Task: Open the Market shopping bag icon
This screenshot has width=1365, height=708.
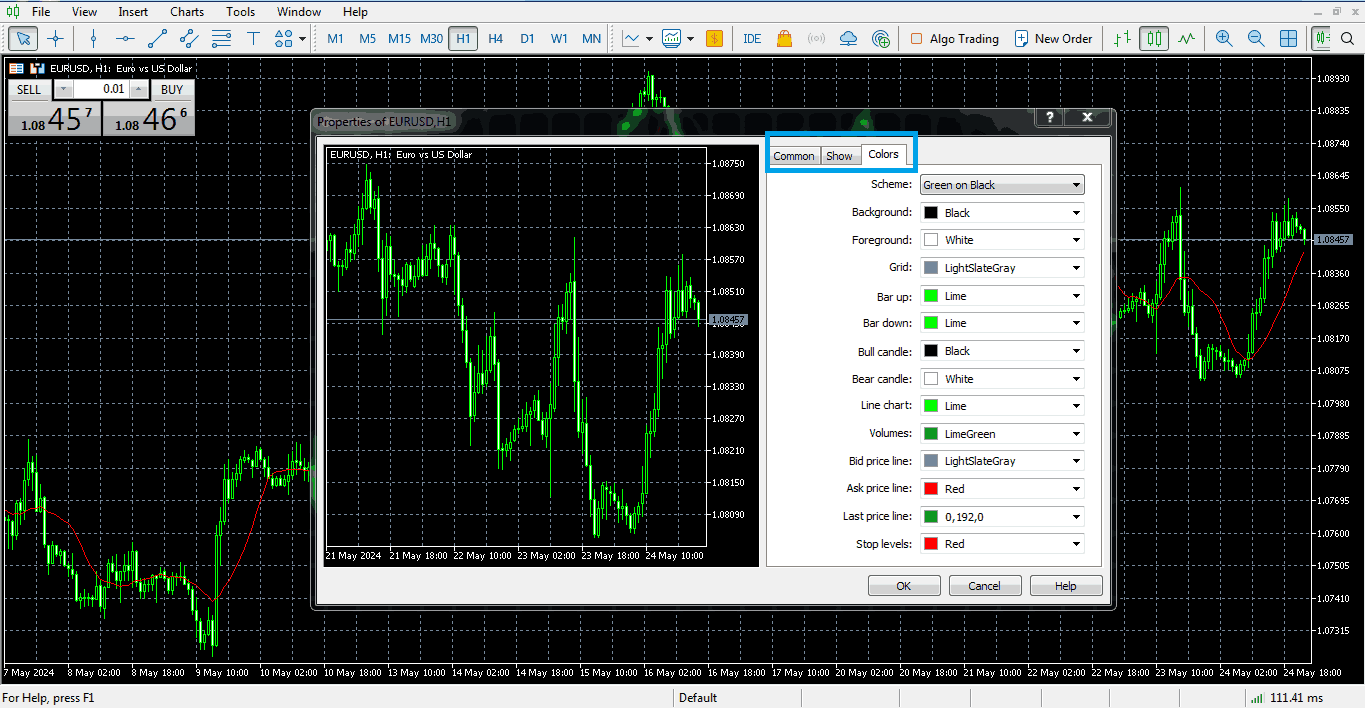Action: (784, 39)
